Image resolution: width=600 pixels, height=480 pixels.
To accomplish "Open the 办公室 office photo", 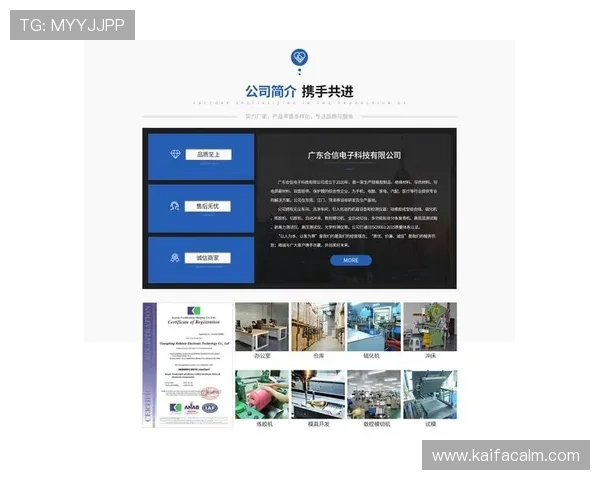I will pos(262,327).
